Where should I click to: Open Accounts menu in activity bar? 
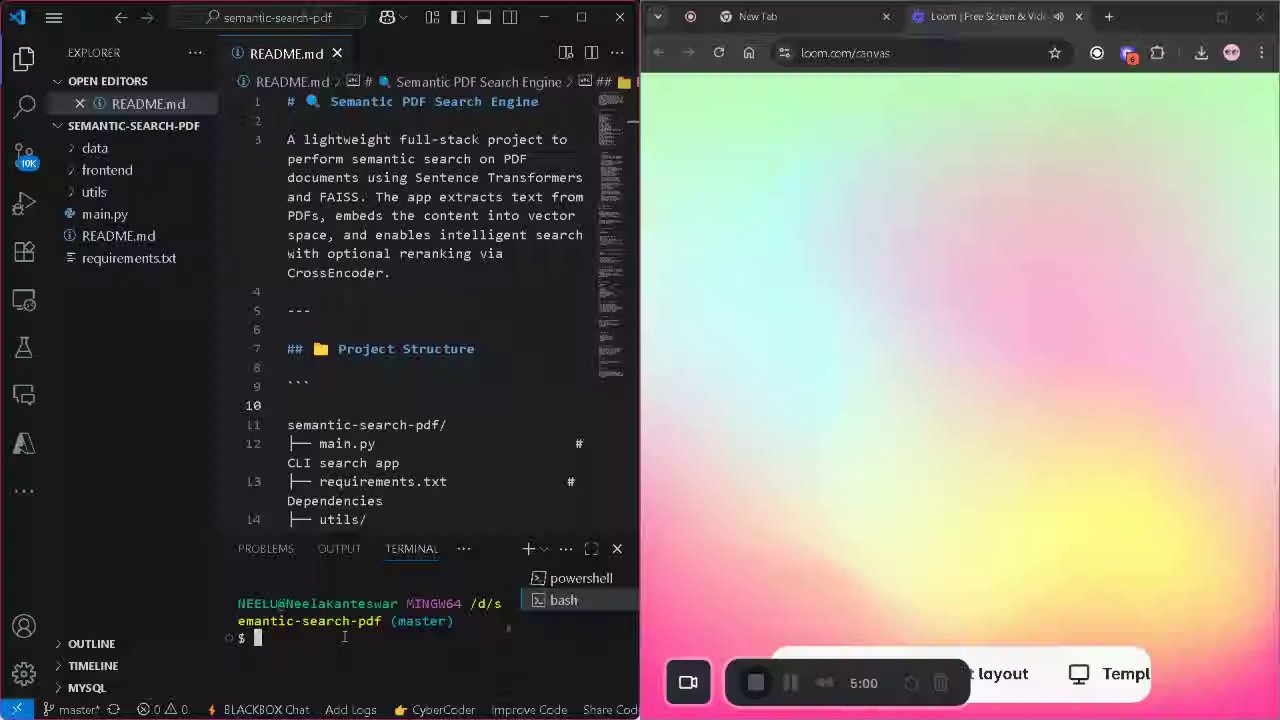coord(24,627)
